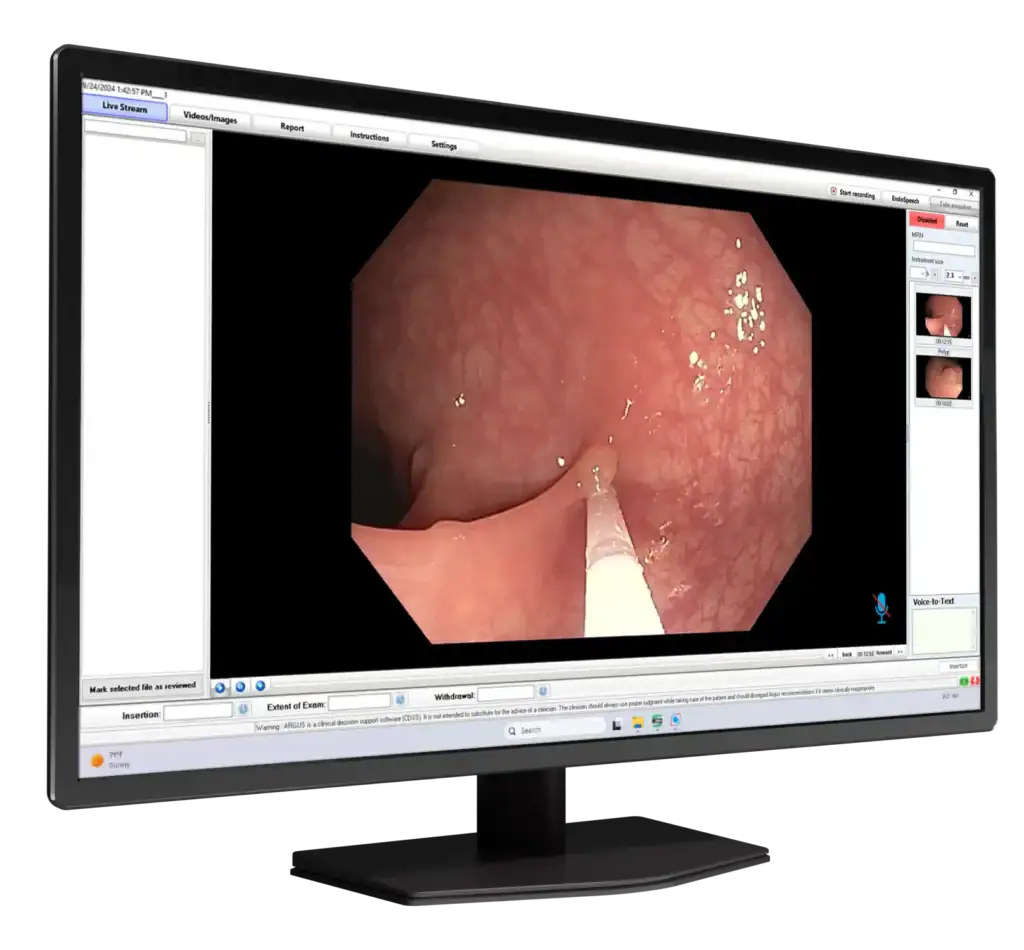Screen dimensions: 1024x950
Task: Click the Windows taskbar Search box
Action: (x=556, y=729)
